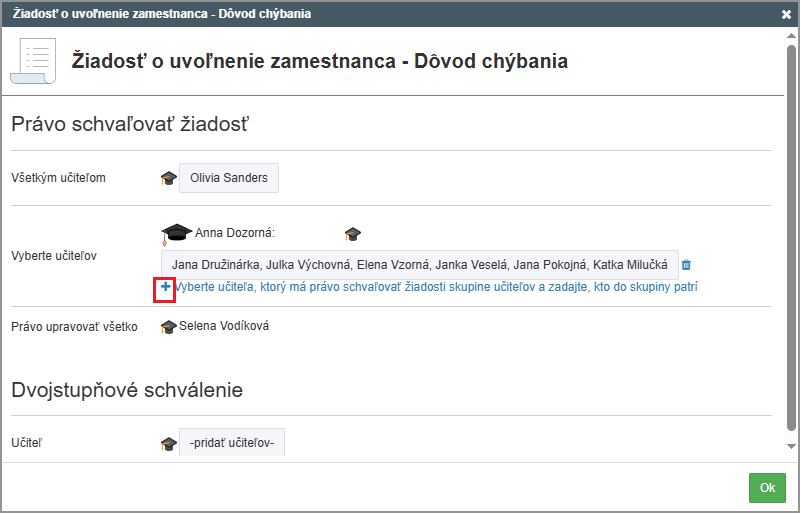Open the Olivia Sanders teacher selector
800x513 pixels.
coord(229,178)
